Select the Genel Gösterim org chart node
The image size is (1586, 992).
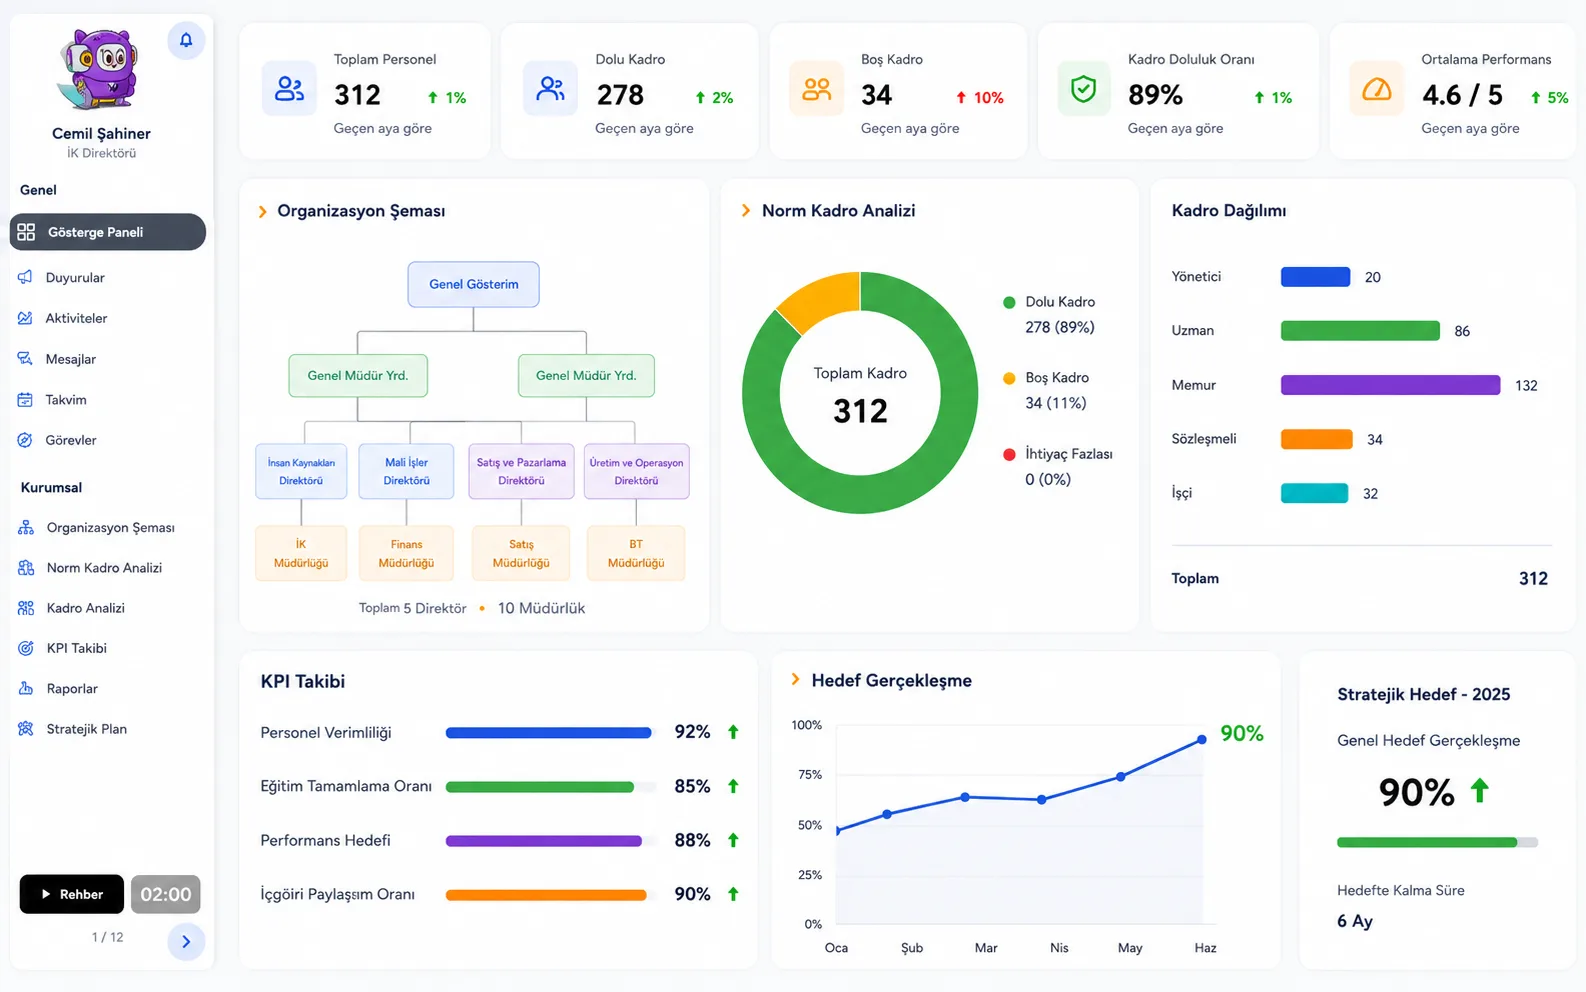(x=473, y=284)
